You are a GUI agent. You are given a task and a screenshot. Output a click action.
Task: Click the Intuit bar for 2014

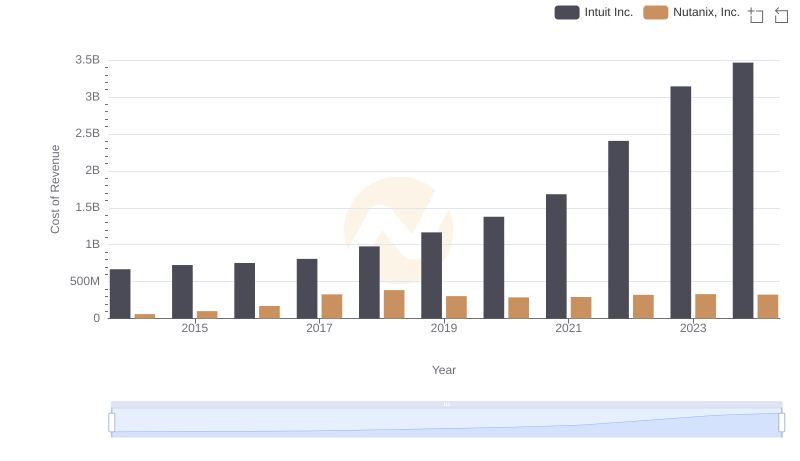tap(120, 294)
